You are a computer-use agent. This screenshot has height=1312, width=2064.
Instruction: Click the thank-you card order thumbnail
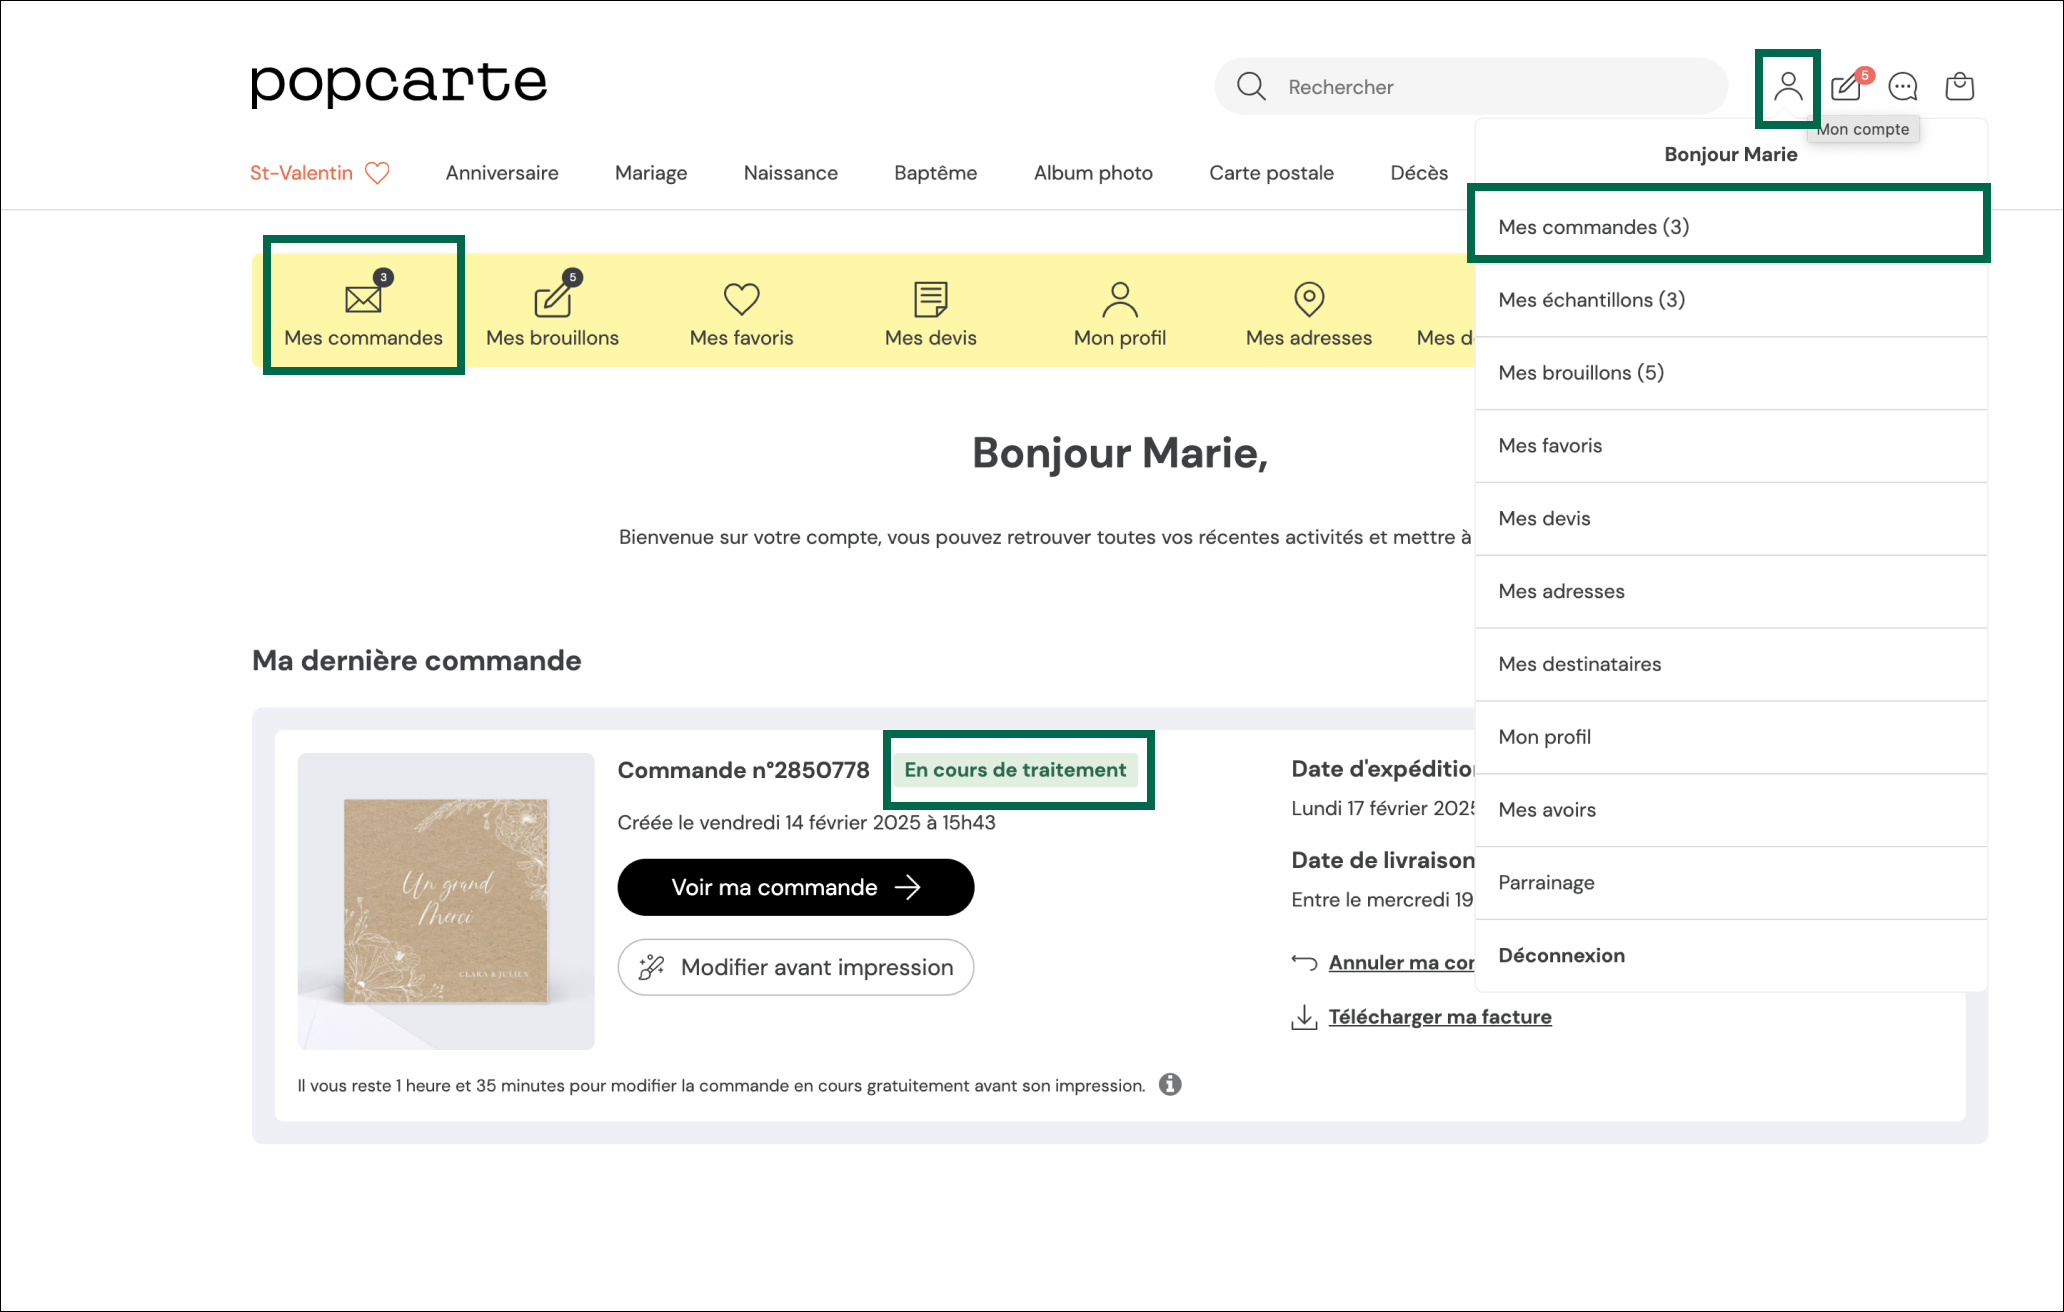446,900
